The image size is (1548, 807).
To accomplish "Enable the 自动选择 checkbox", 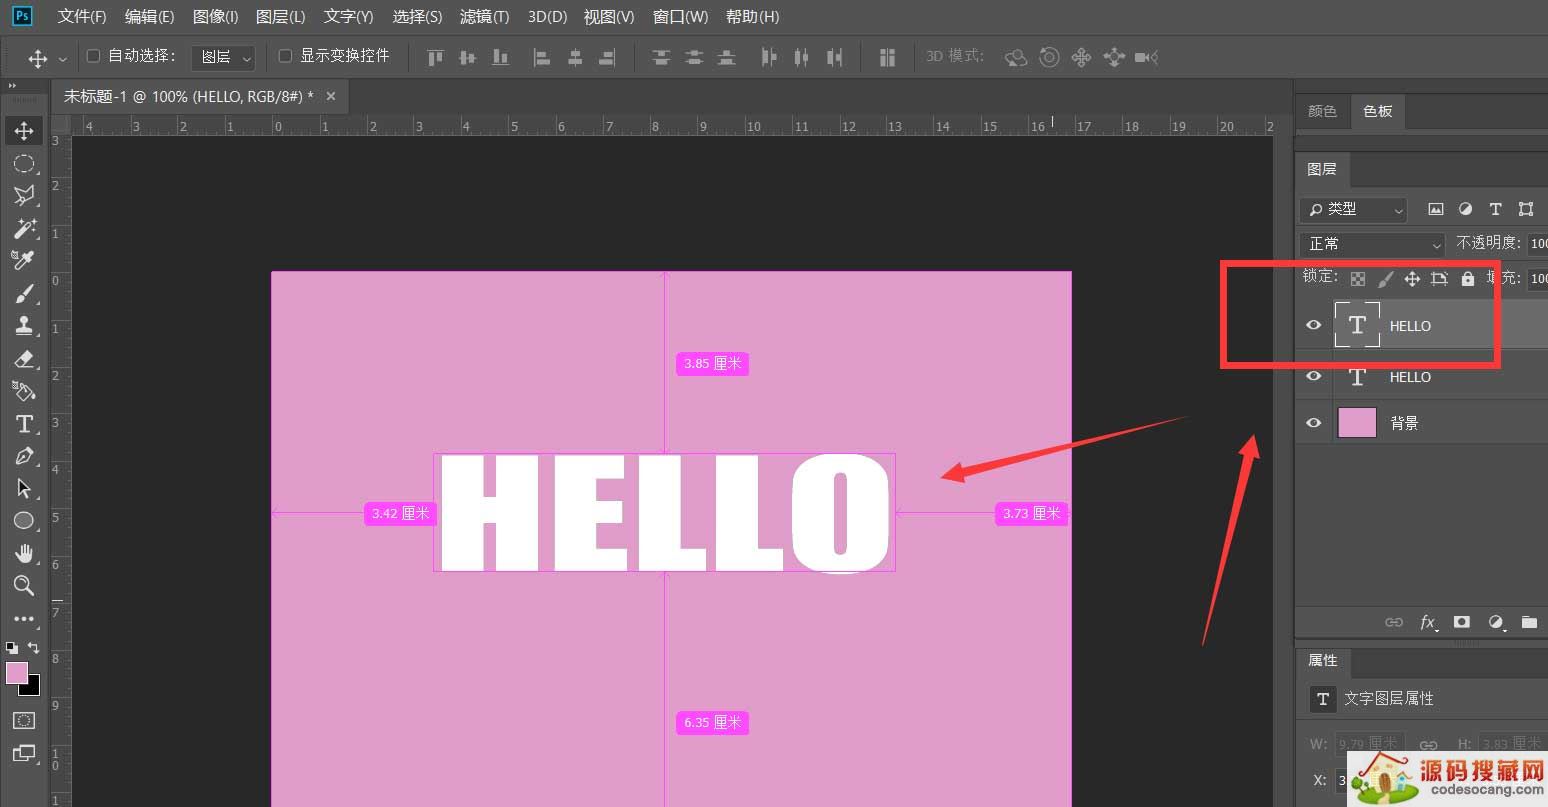I will 94,56.
